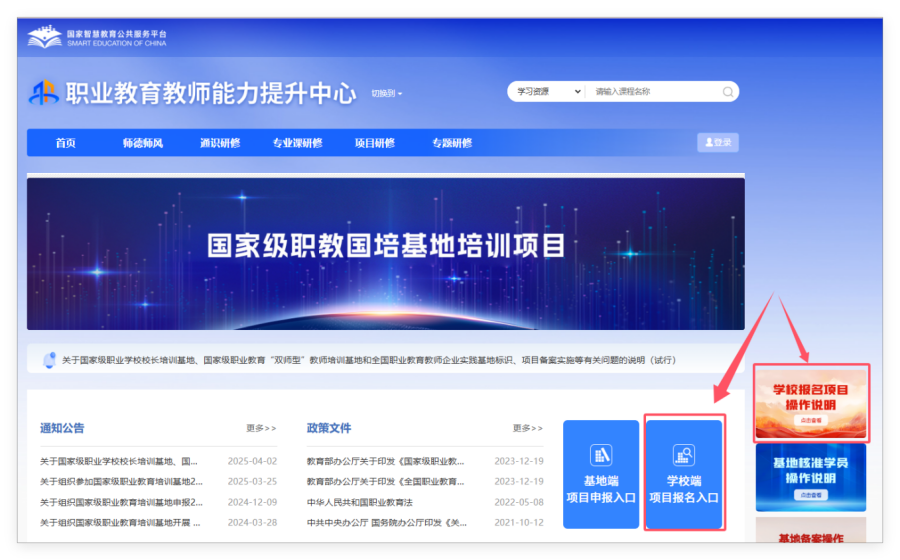Click 更多>> next to 通知公告
The height and width of the screenshot is (560, 900).
(x=261, y=428)
